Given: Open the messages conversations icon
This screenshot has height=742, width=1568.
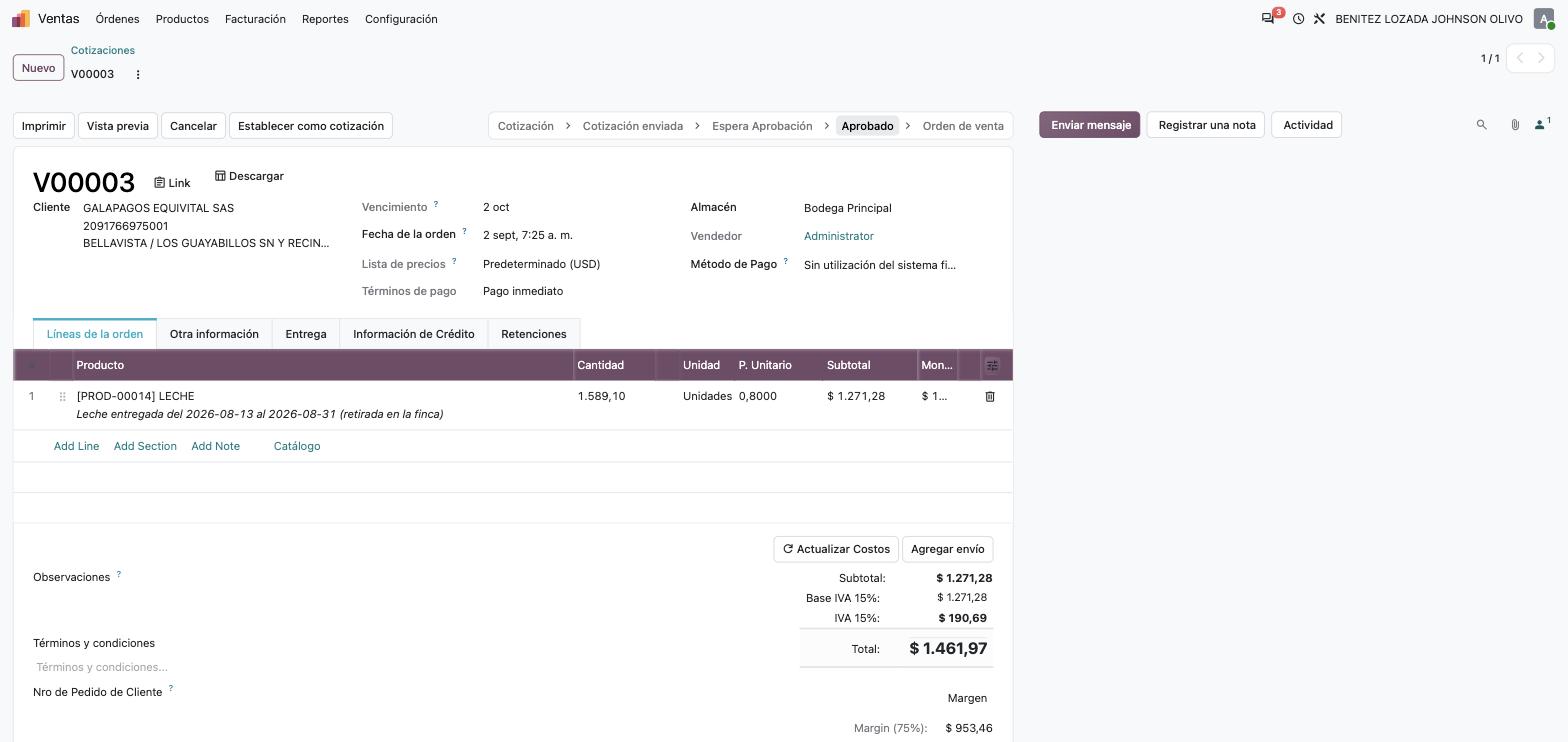Looking at the screenshot, I should [x=1268, y=19].
